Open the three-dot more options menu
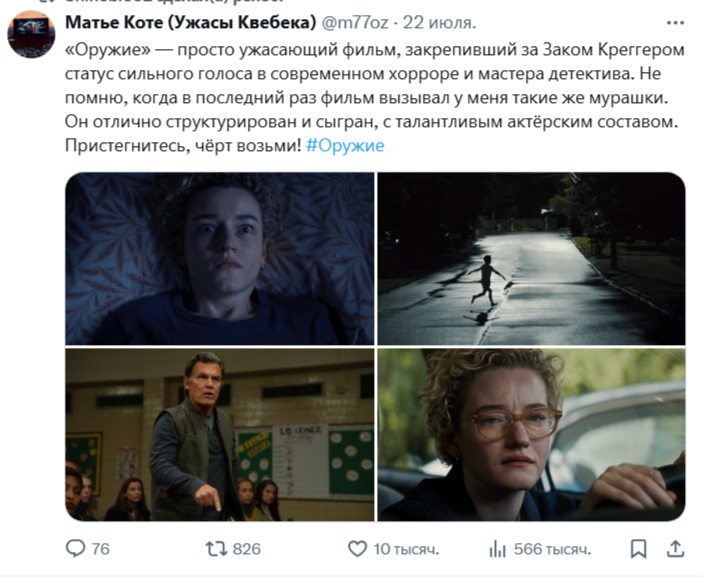The image size is (702, 577). [675, 23]
